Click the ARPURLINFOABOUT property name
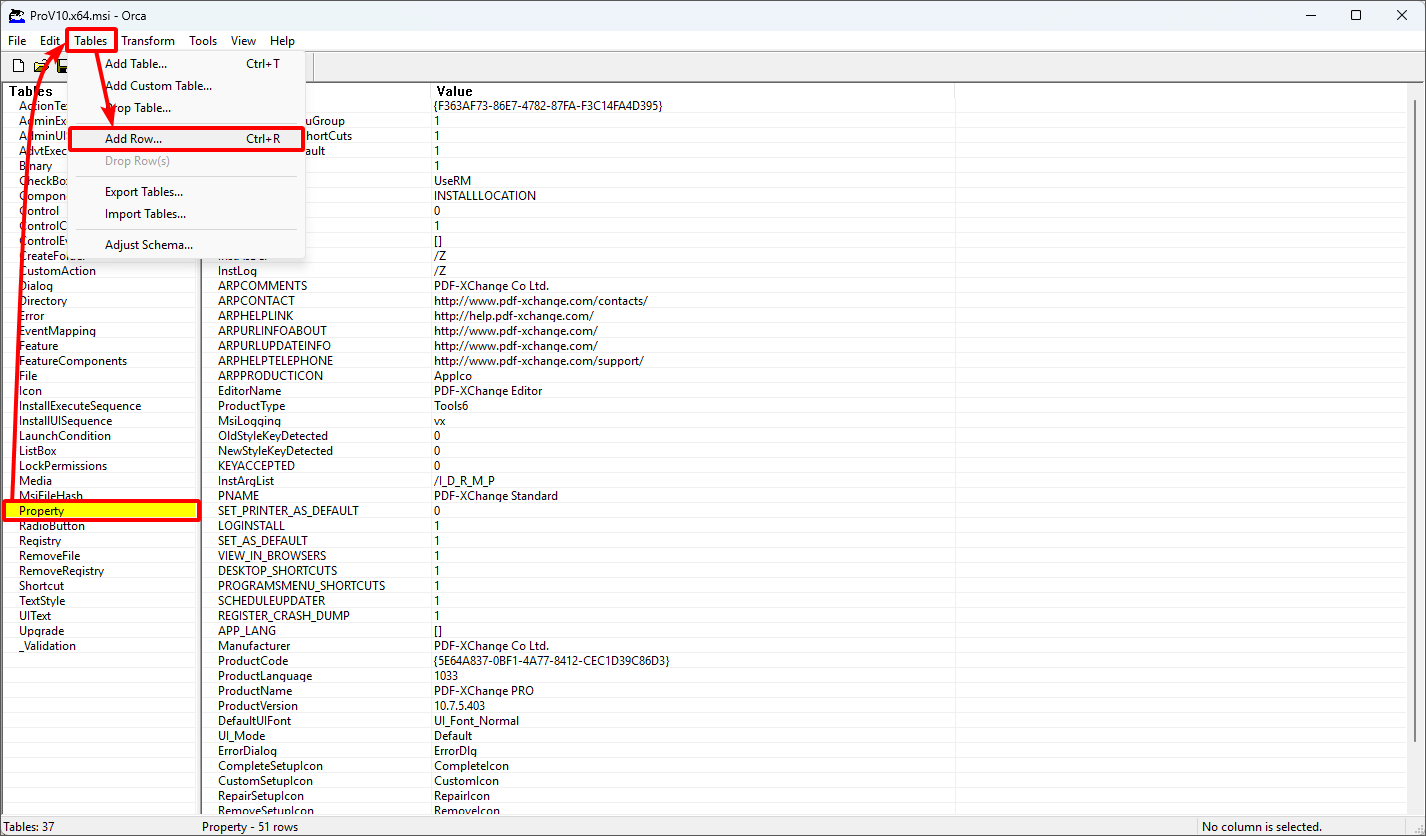Image resolution: width=1426 pixels, height=836 pixels. 272,331
